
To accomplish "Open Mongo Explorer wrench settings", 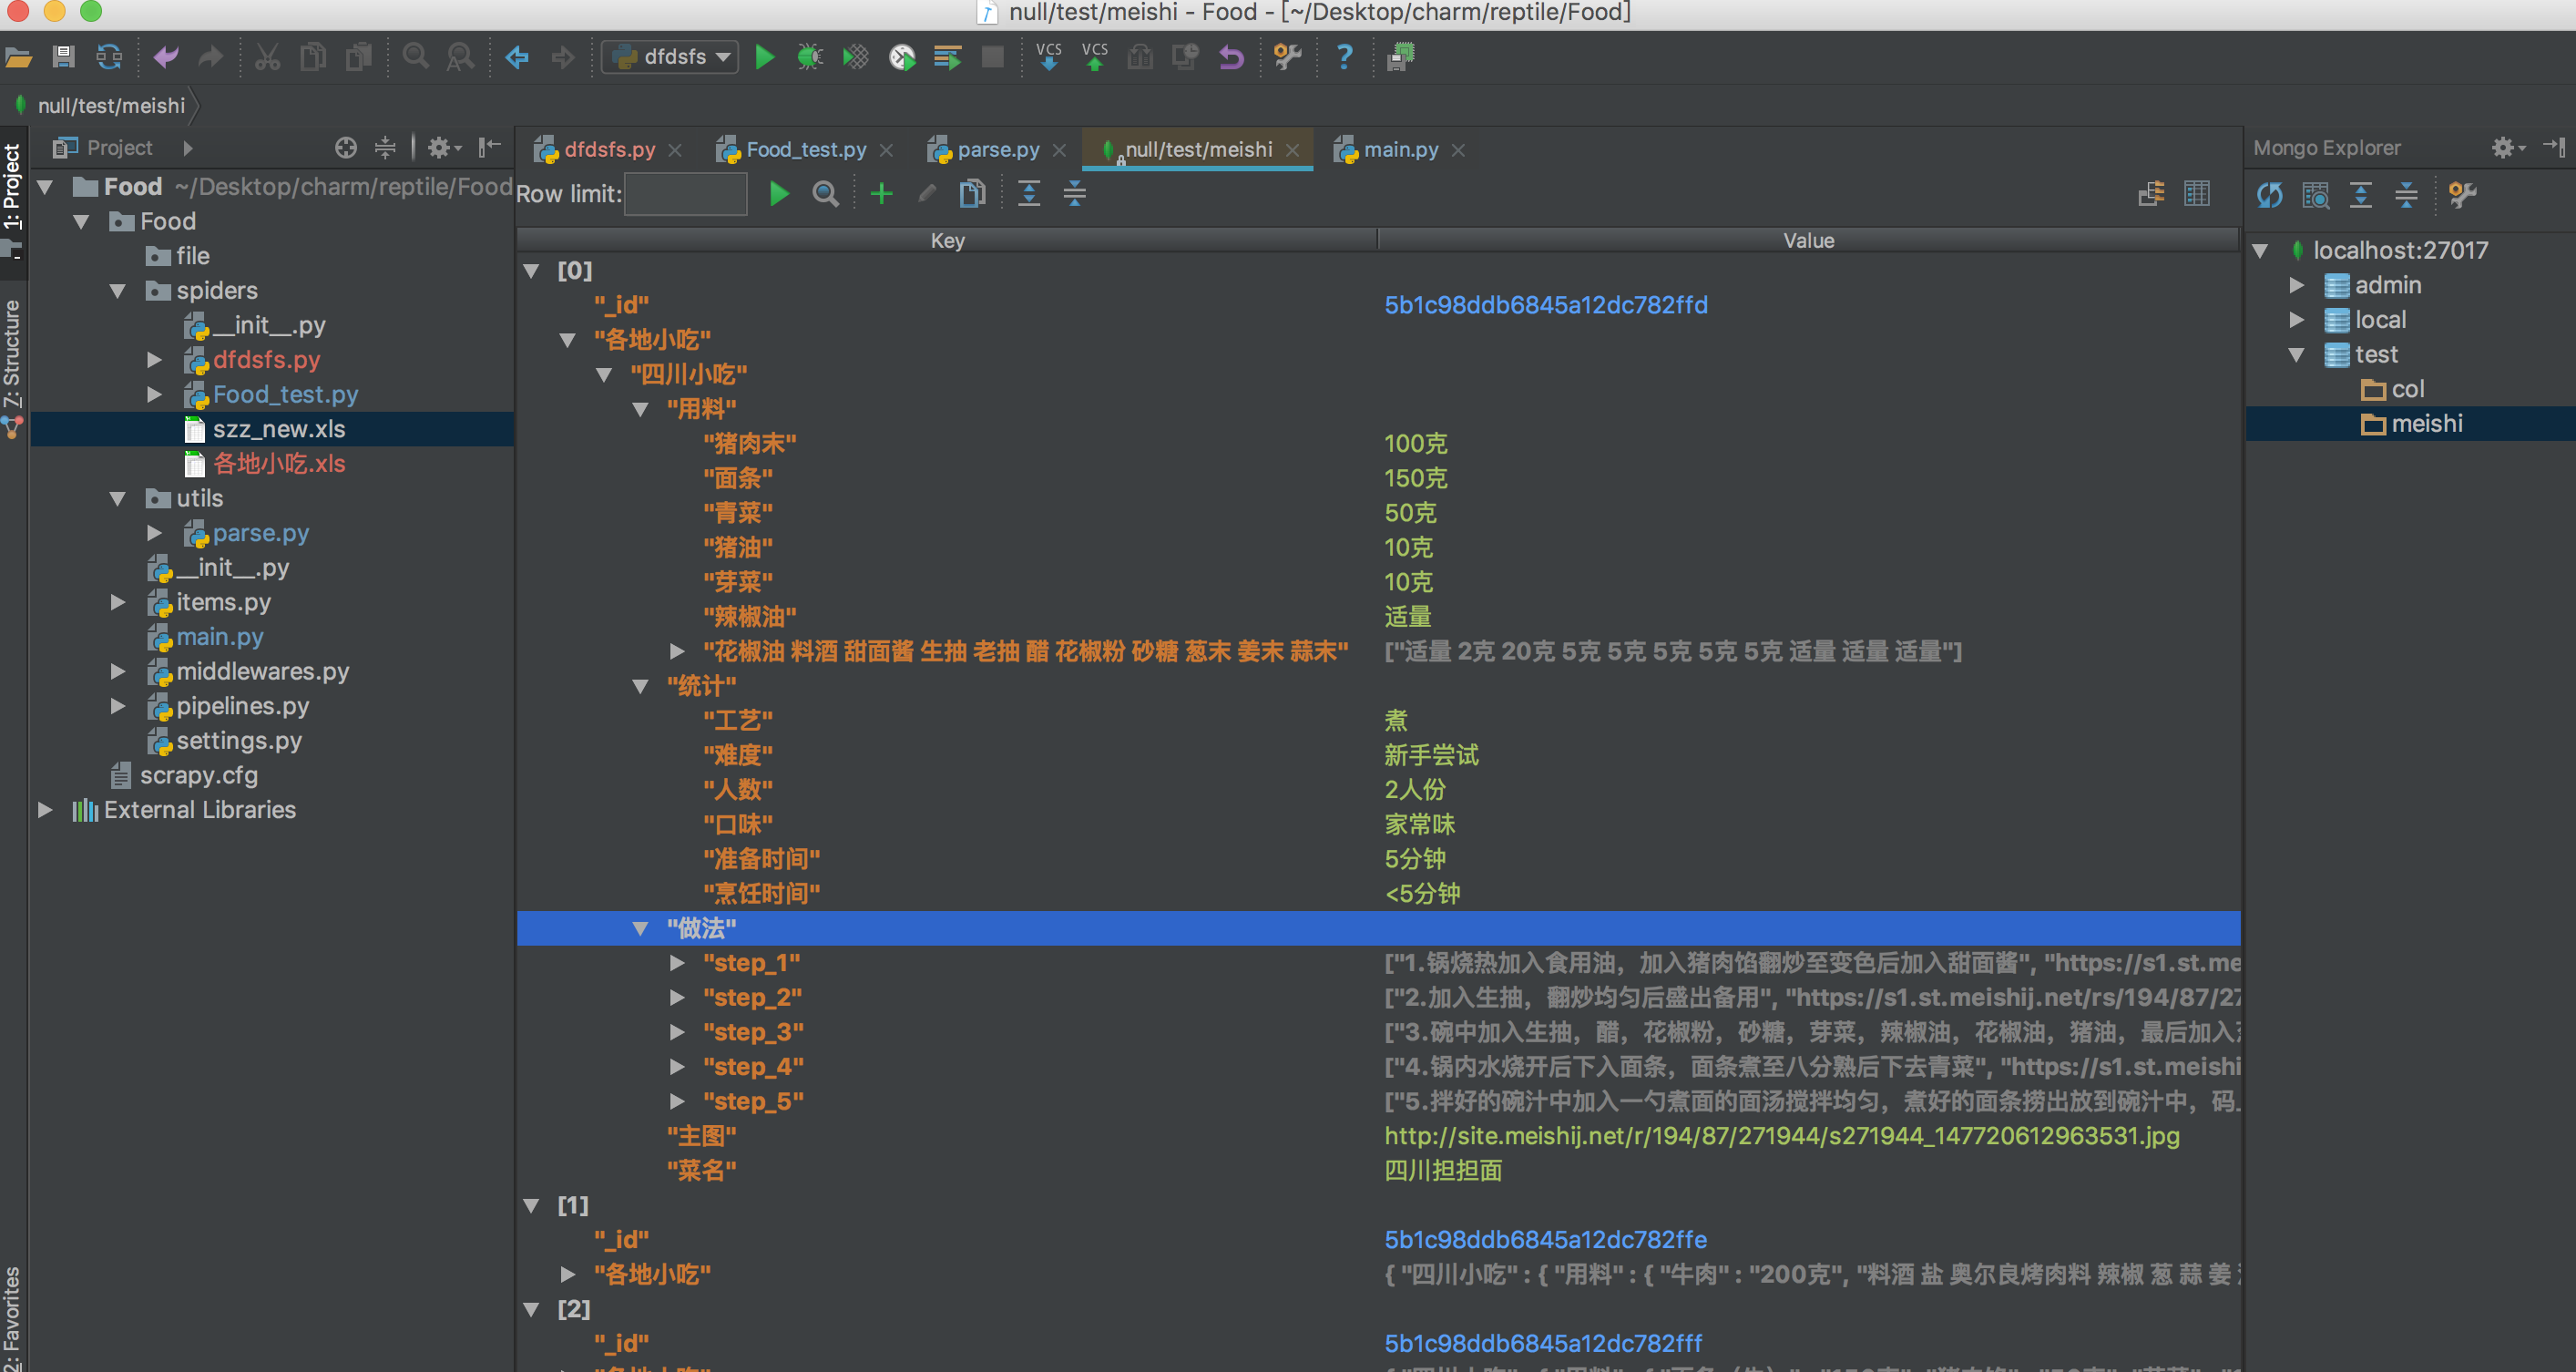I will (x=2463, y=195).
